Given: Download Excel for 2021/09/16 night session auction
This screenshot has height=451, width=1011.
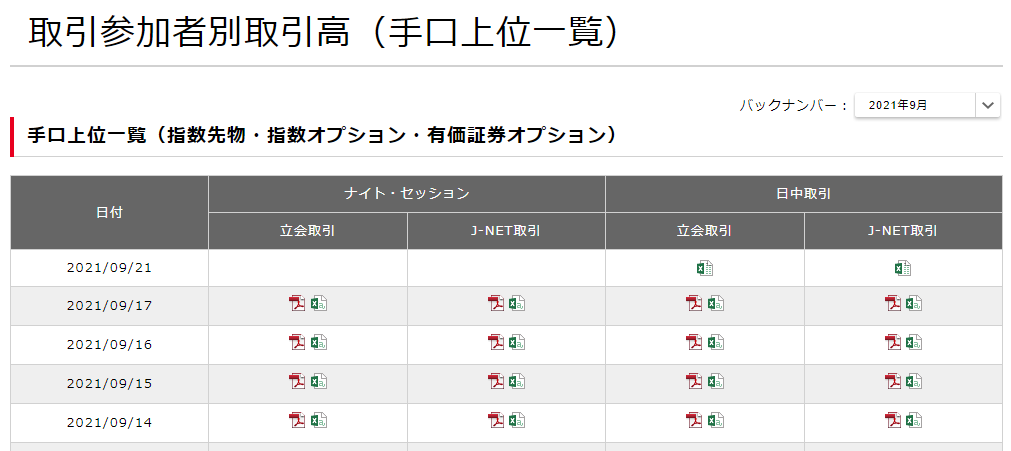Looking at the screenshot, I should tap(319, 343).
